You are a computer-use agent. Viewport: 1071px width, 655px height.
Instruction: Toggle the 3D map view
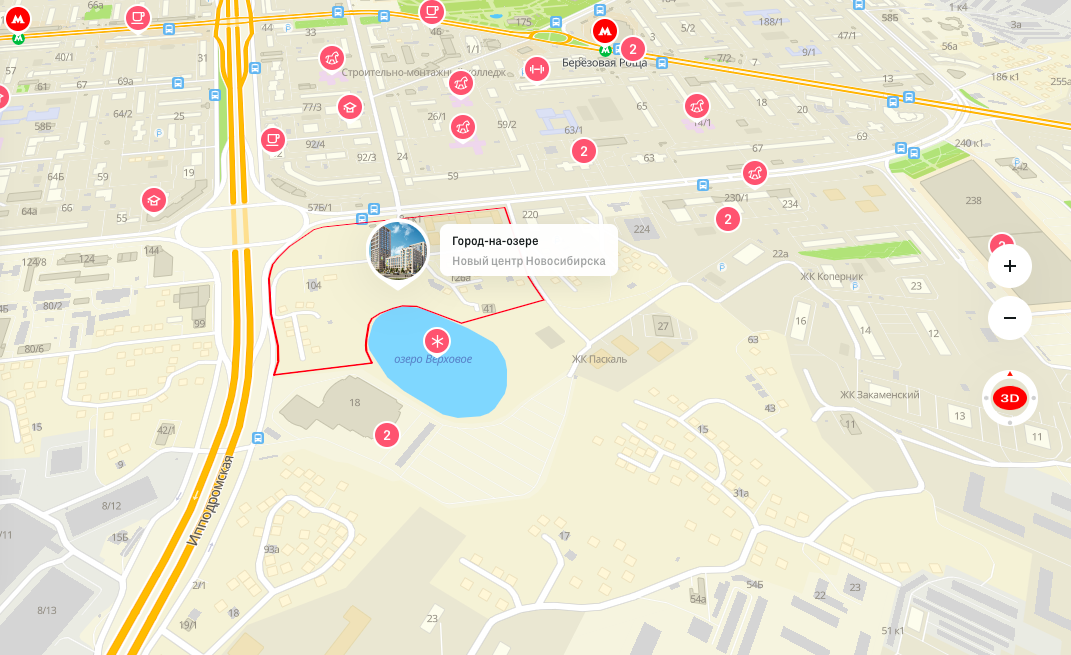(x=1010, y=398)
